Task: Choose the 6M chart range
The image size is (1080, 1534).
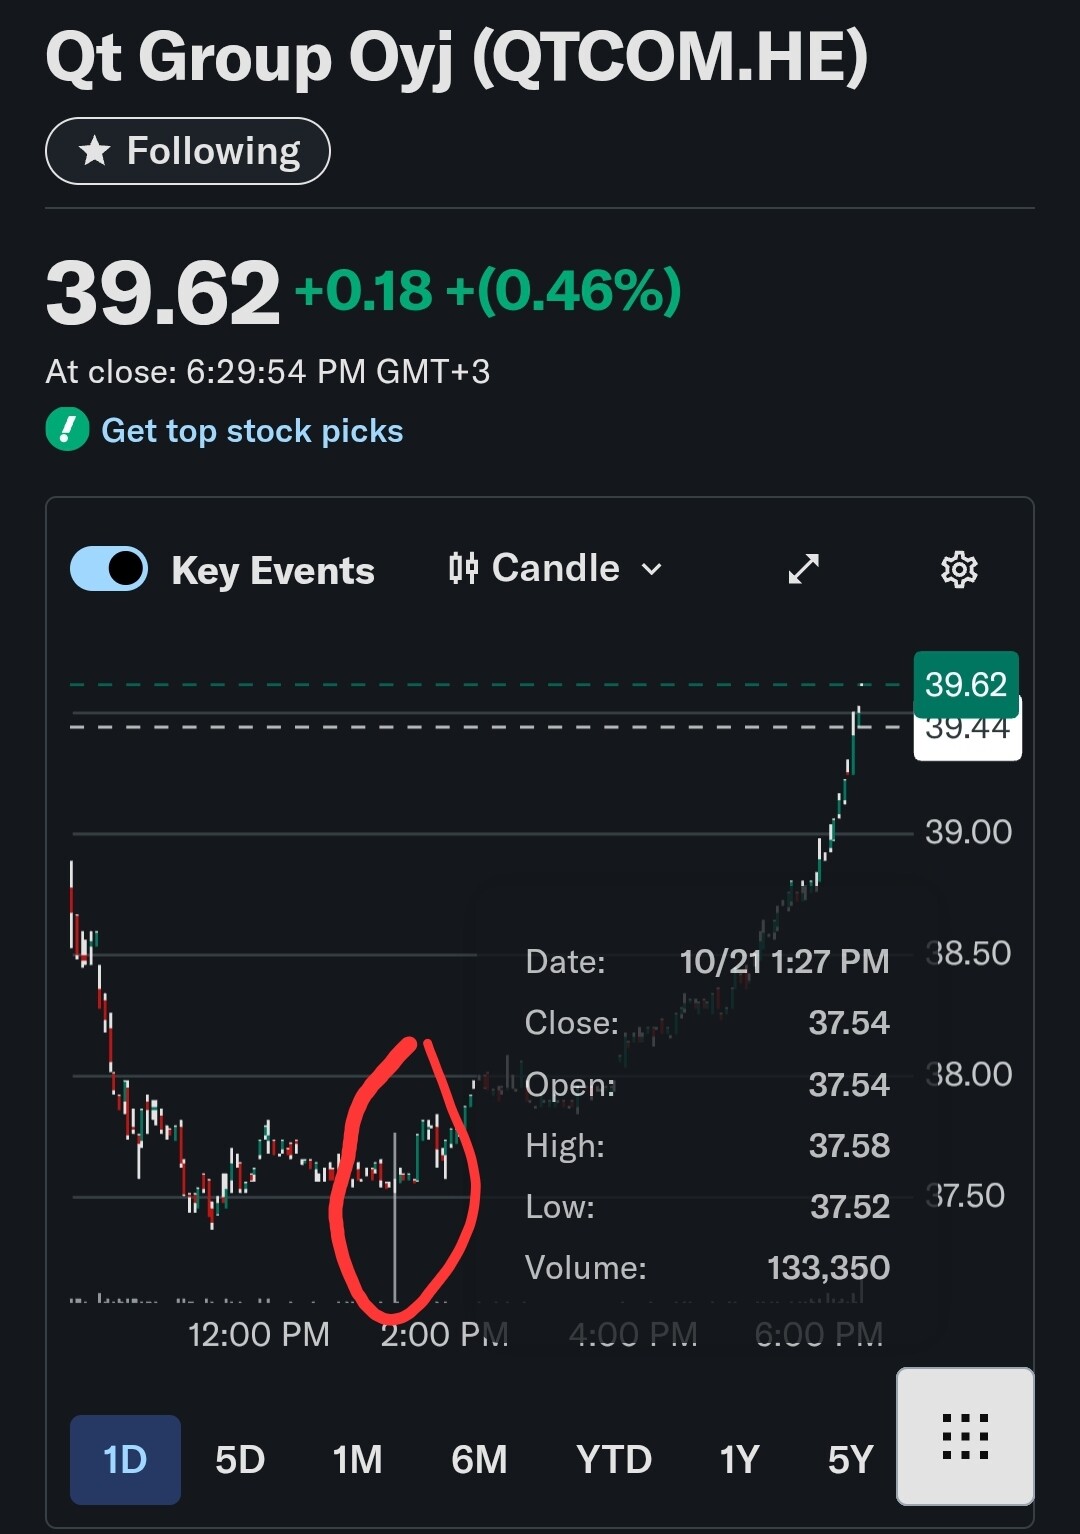Action: [x=479, y=1460]
